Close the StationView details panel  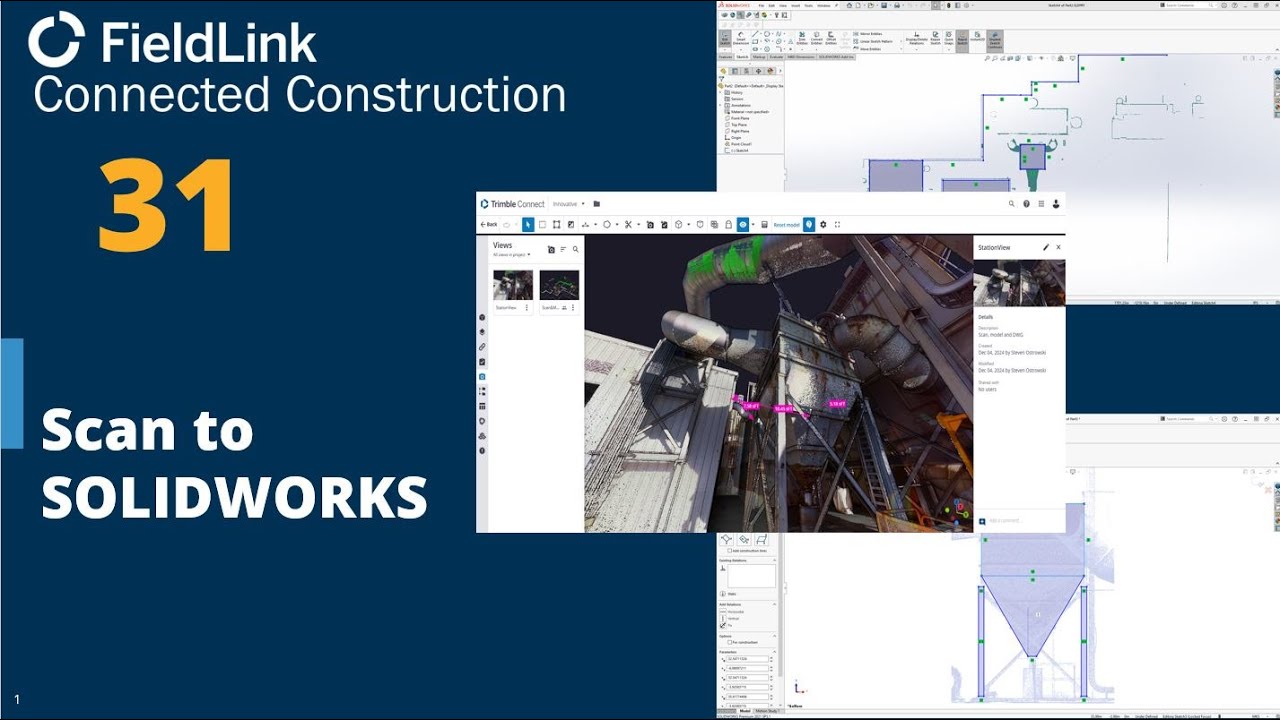pos(1058,247)
